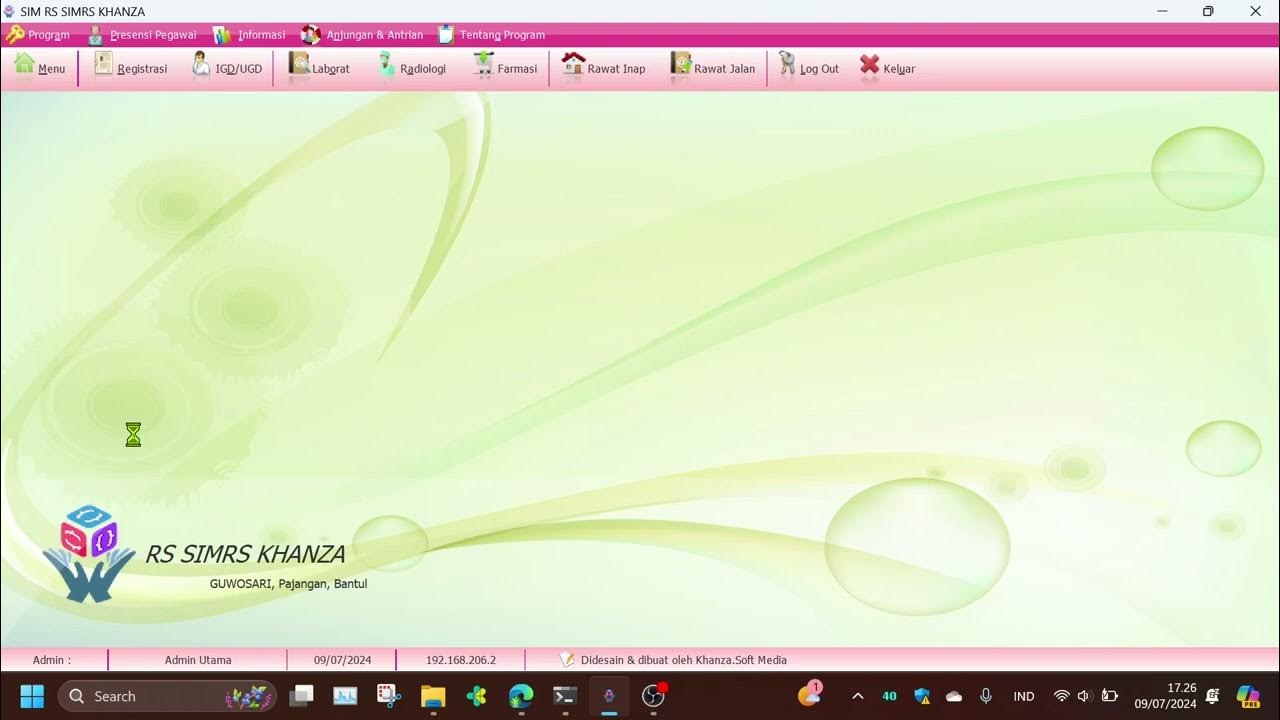Open the Snipping Tool taskbar icon
The image size is (1280, 720).
click(389, 696)
